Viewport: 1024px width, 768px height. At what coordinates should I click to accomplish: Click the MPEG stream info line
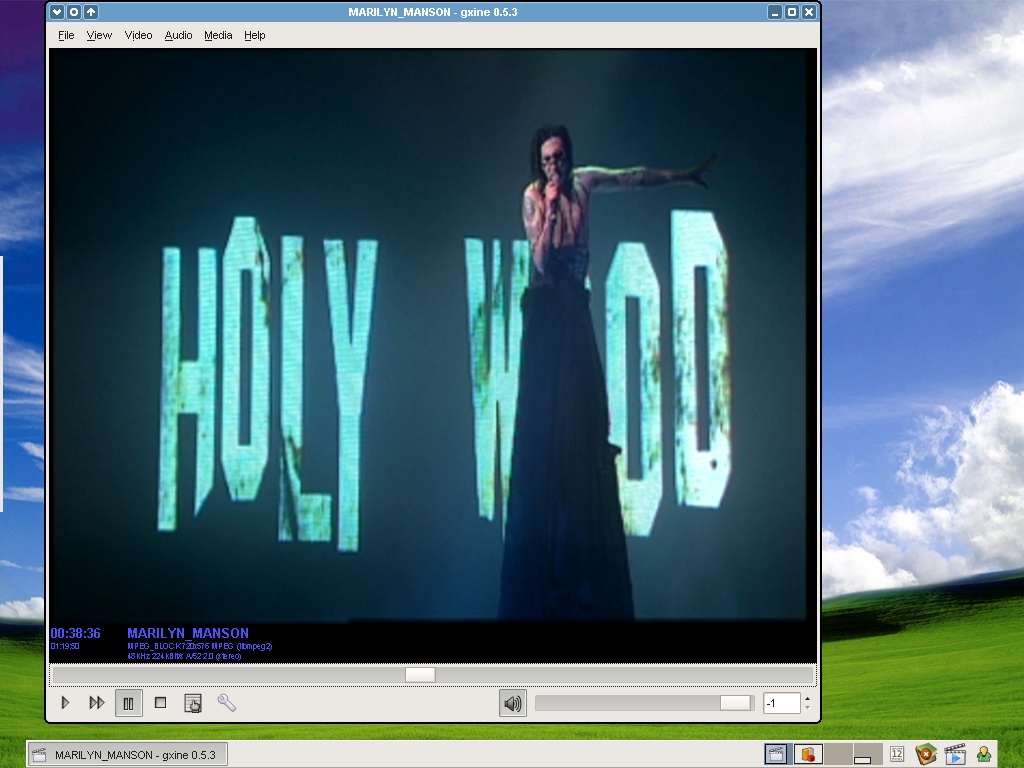(200, 646)
